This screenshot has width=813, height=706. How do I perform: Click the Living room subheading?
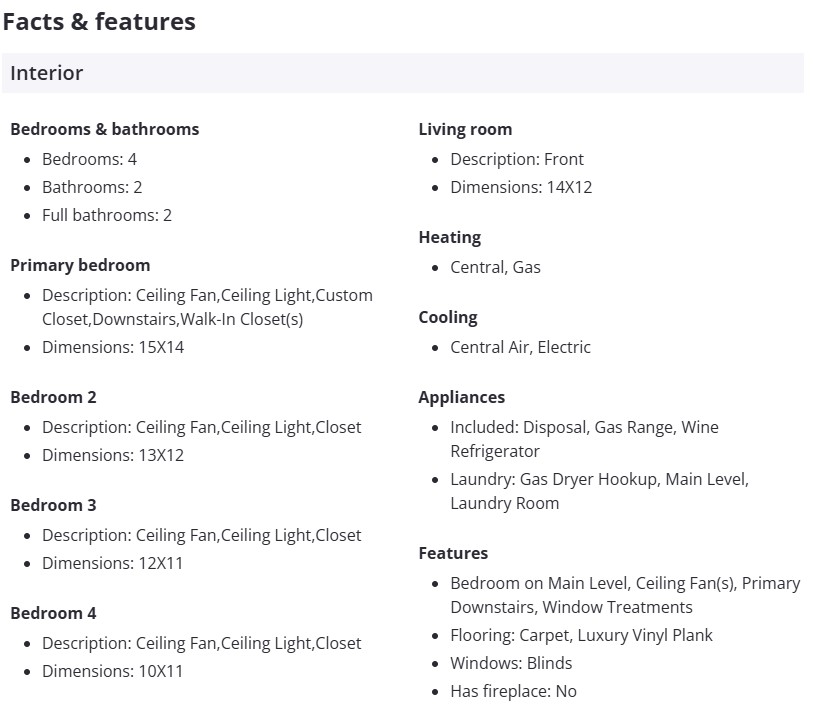tap(465, 129)
